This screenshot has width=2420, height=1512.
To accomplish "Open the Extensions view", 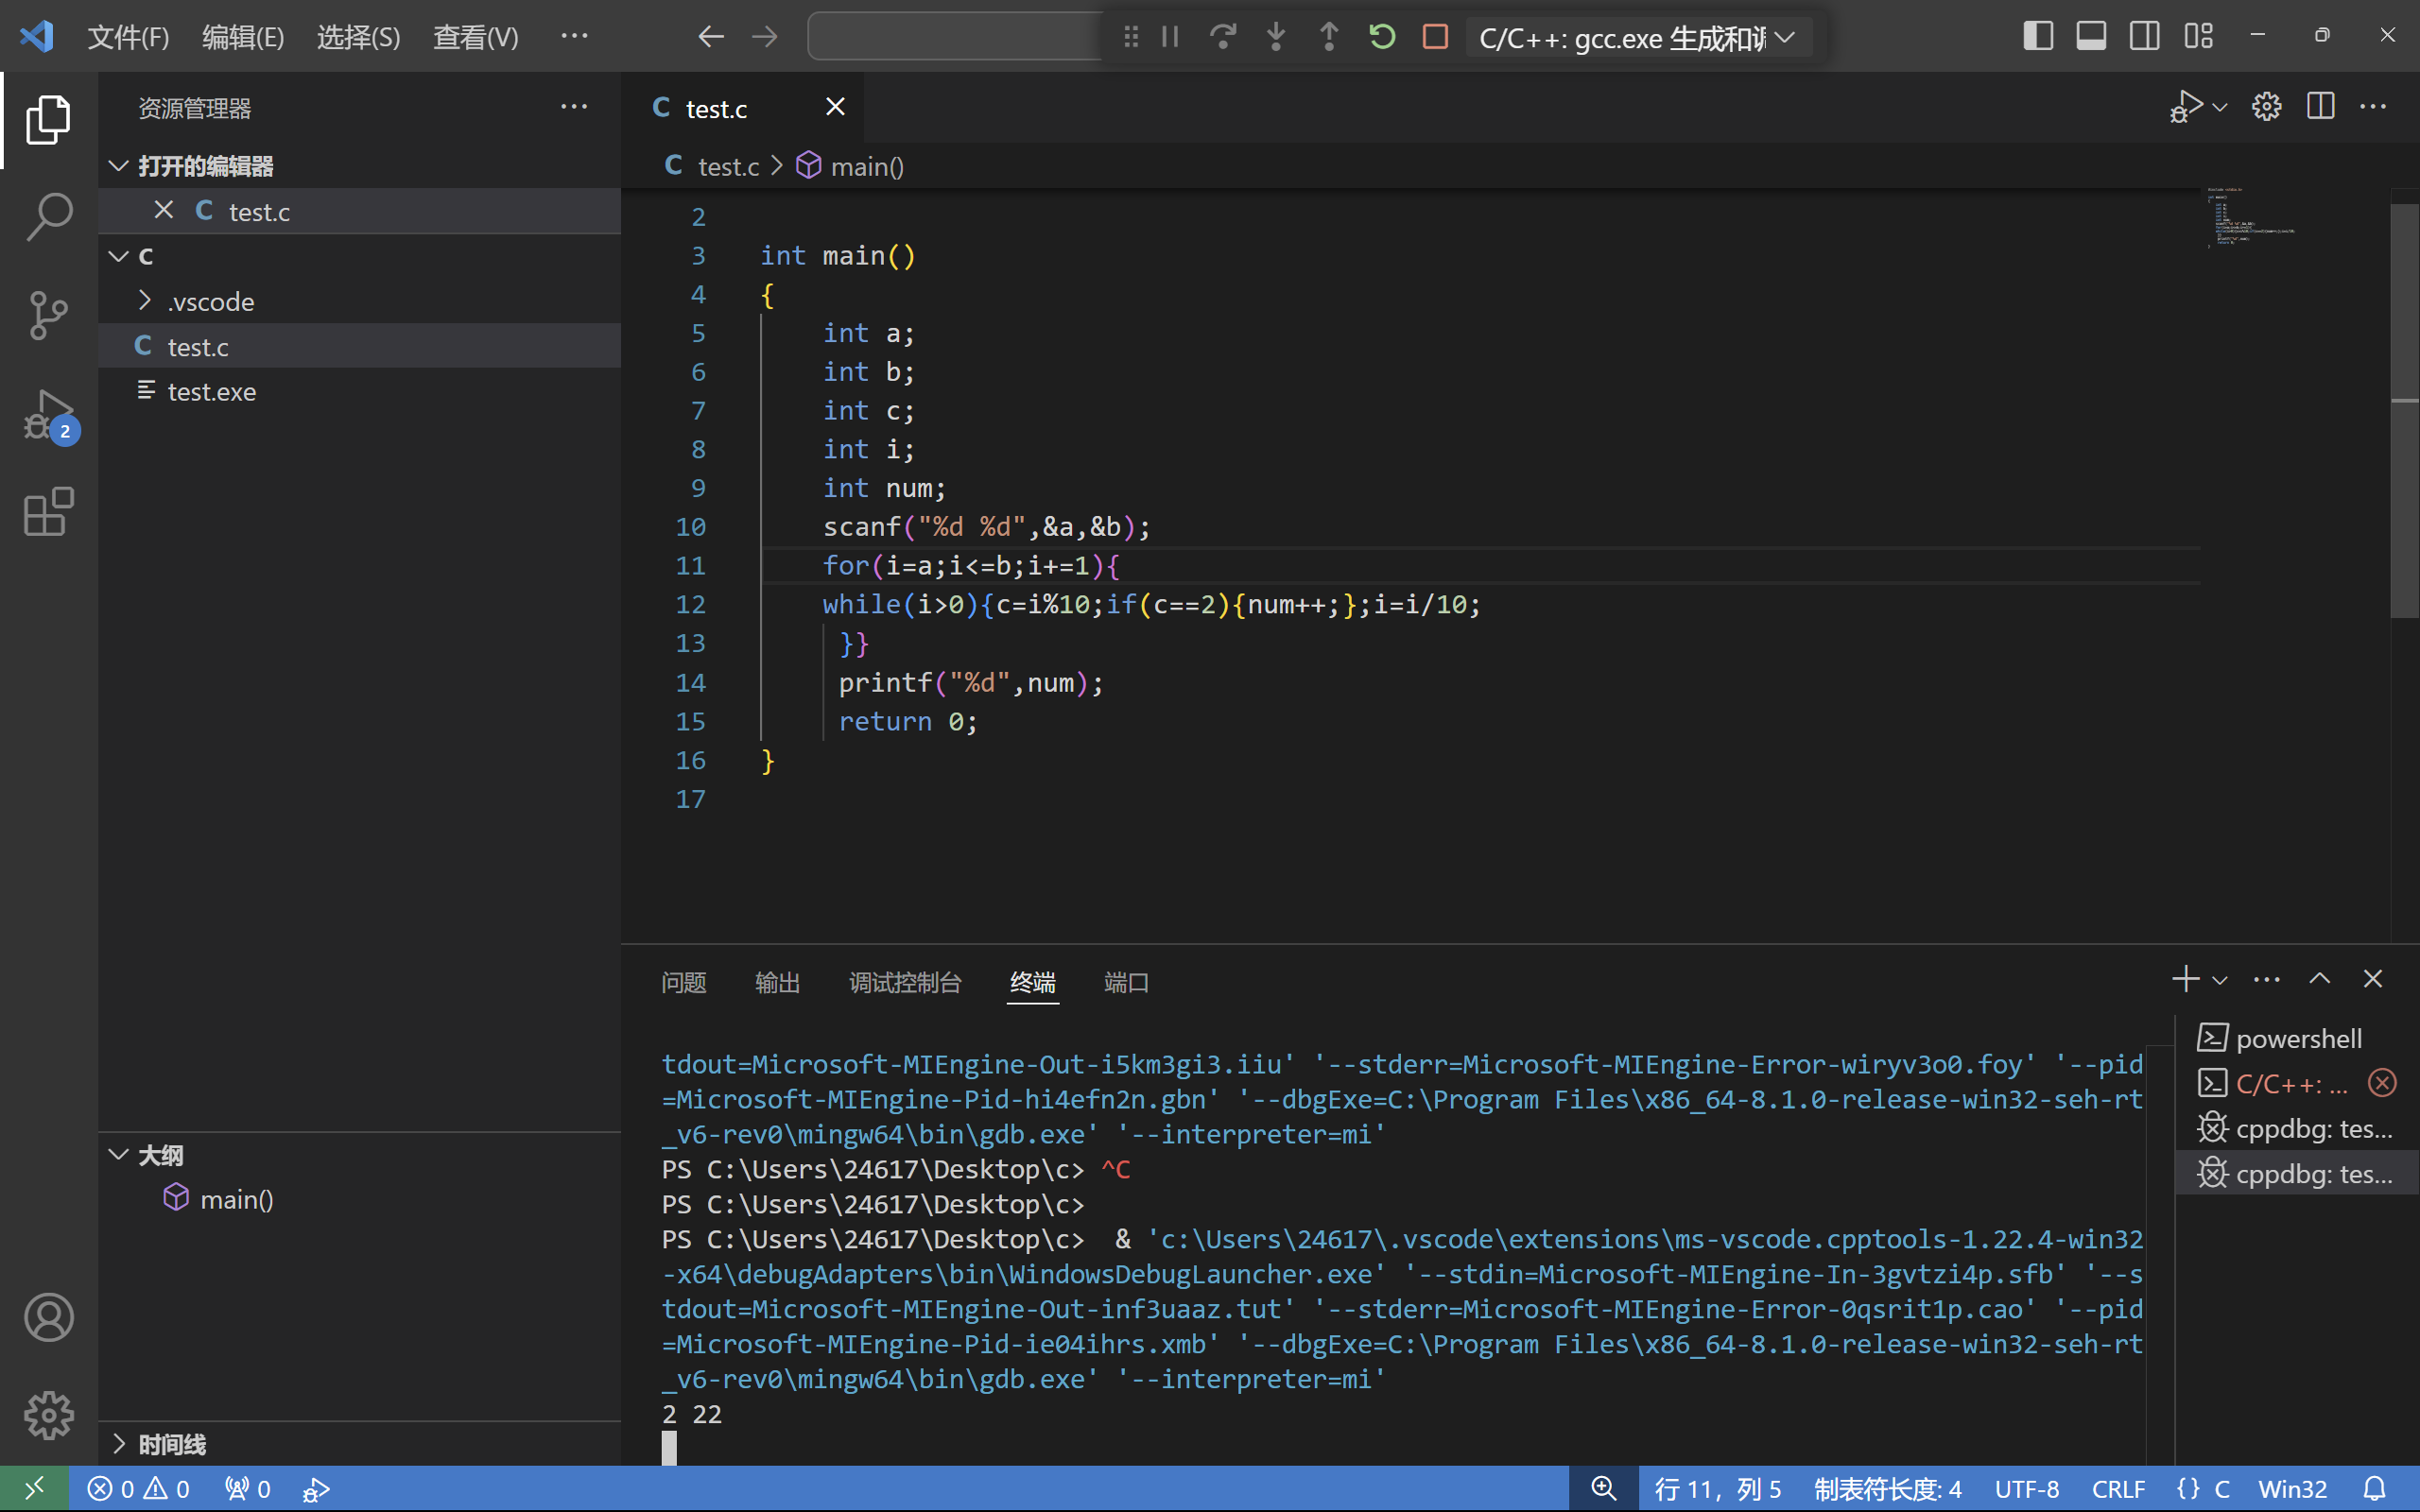I will 48,513.
